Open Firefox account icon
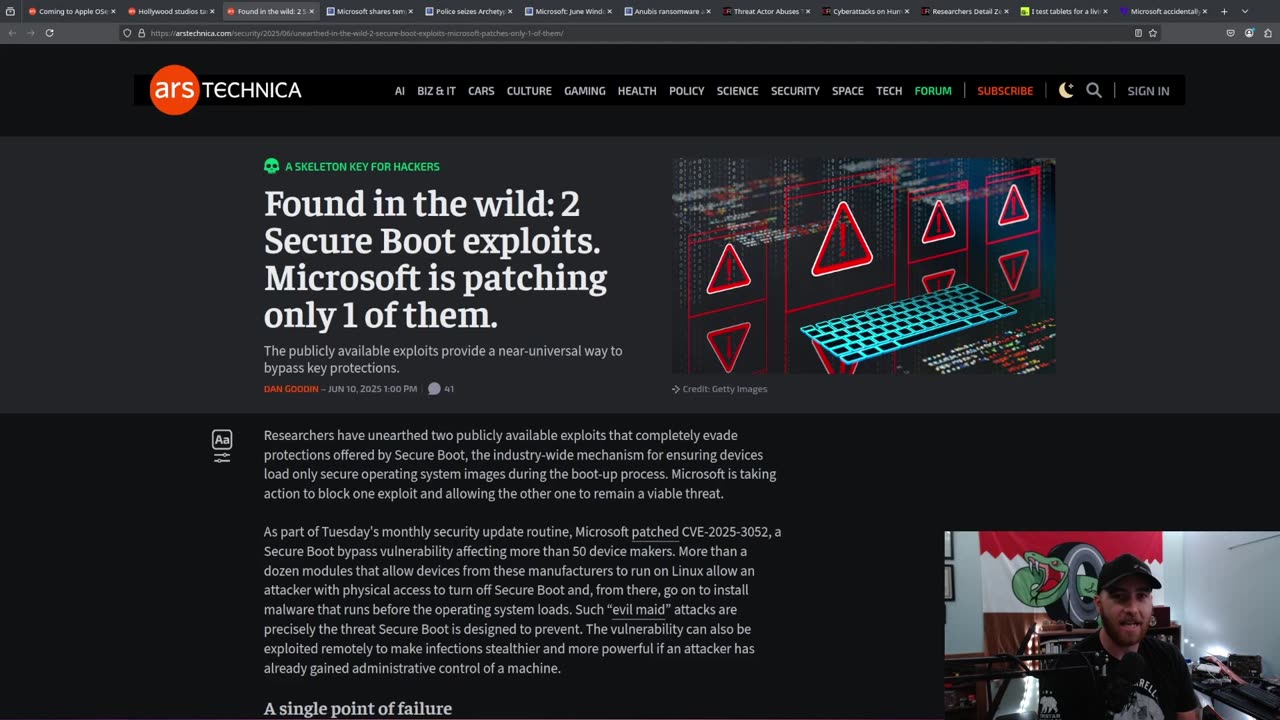Image resolution: width=1280 pixels, height=720 pixels. 1249,33
